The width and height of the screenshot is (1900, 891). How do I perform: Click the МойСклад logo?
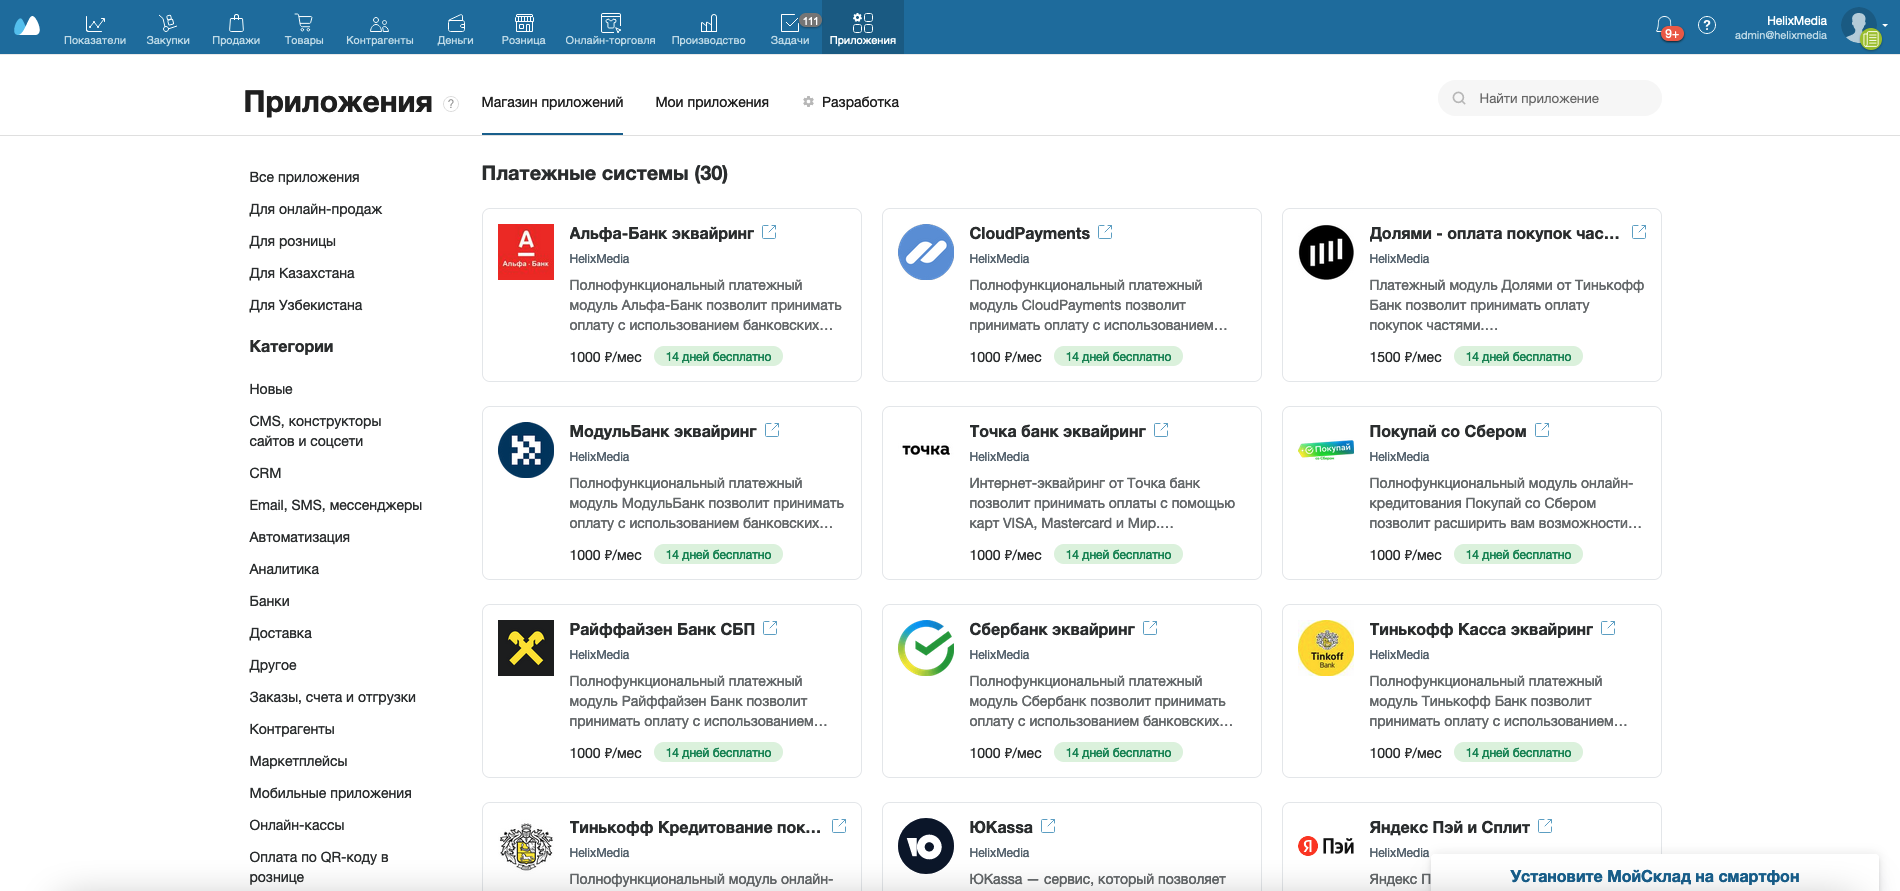[x=27, y=26]
